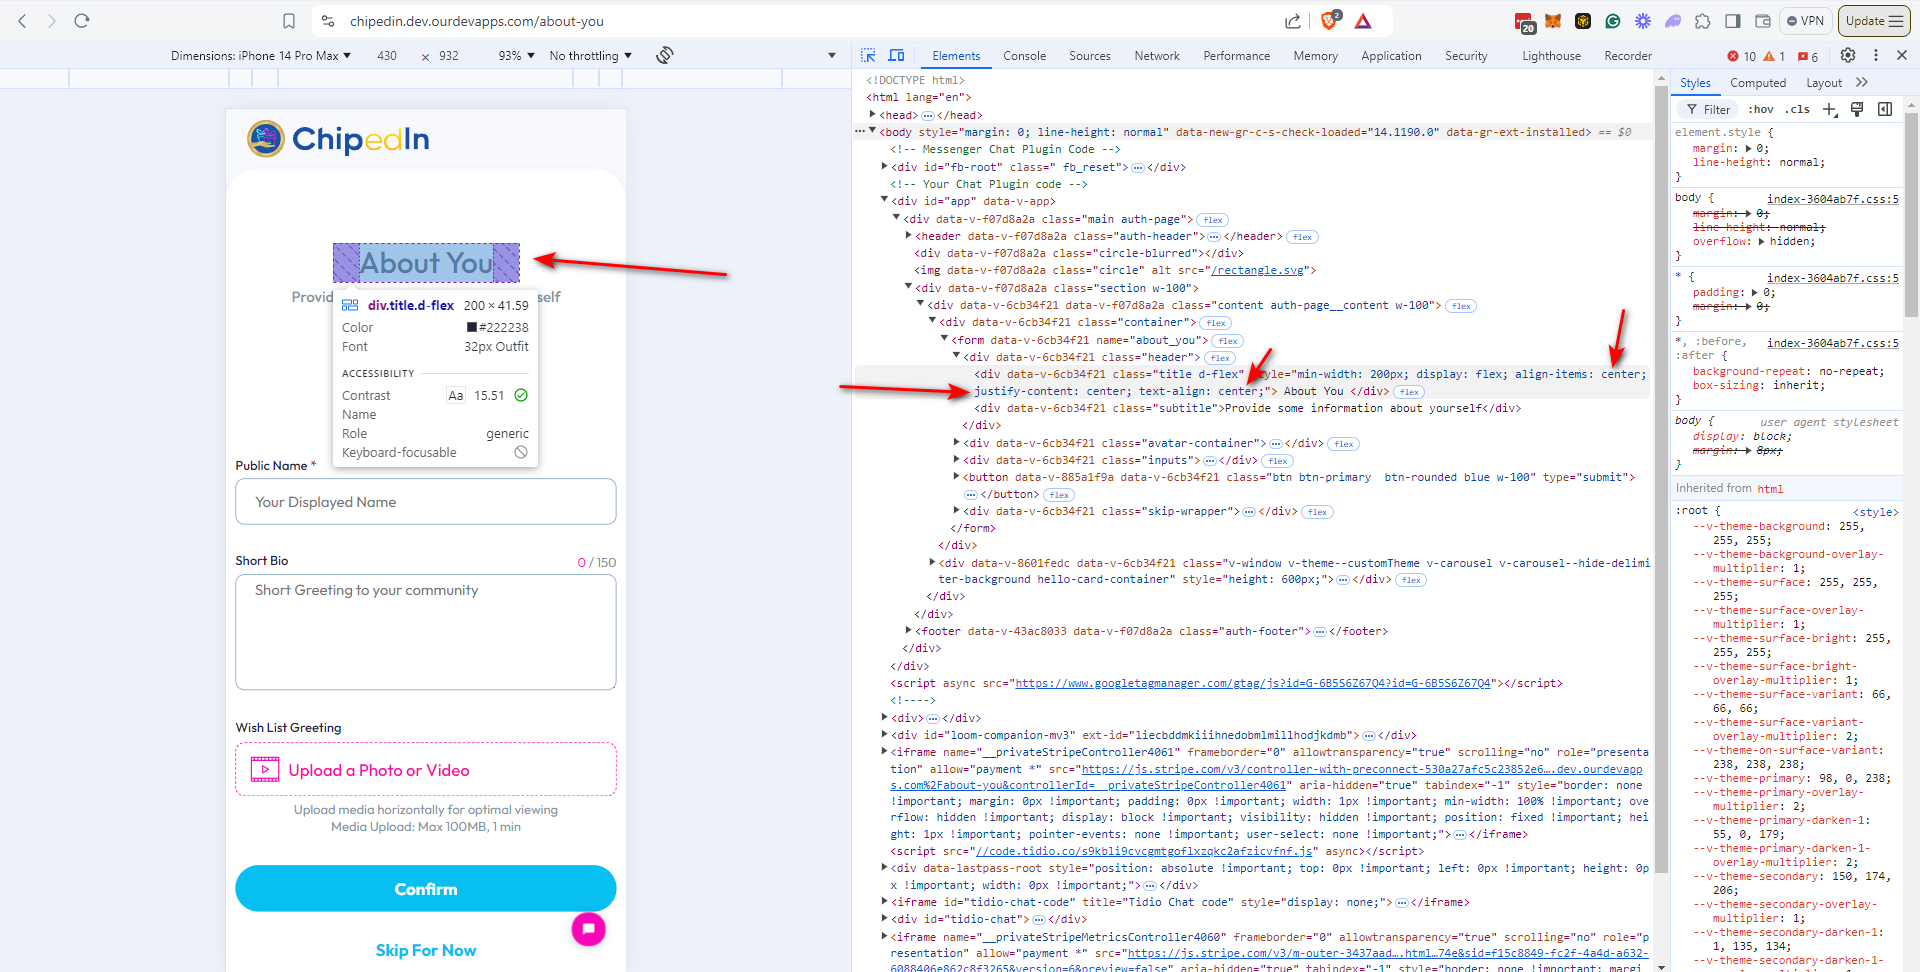
Task: Add a new style rule with plus icon
Action: pyautogui.click(x=1830, y=109)
